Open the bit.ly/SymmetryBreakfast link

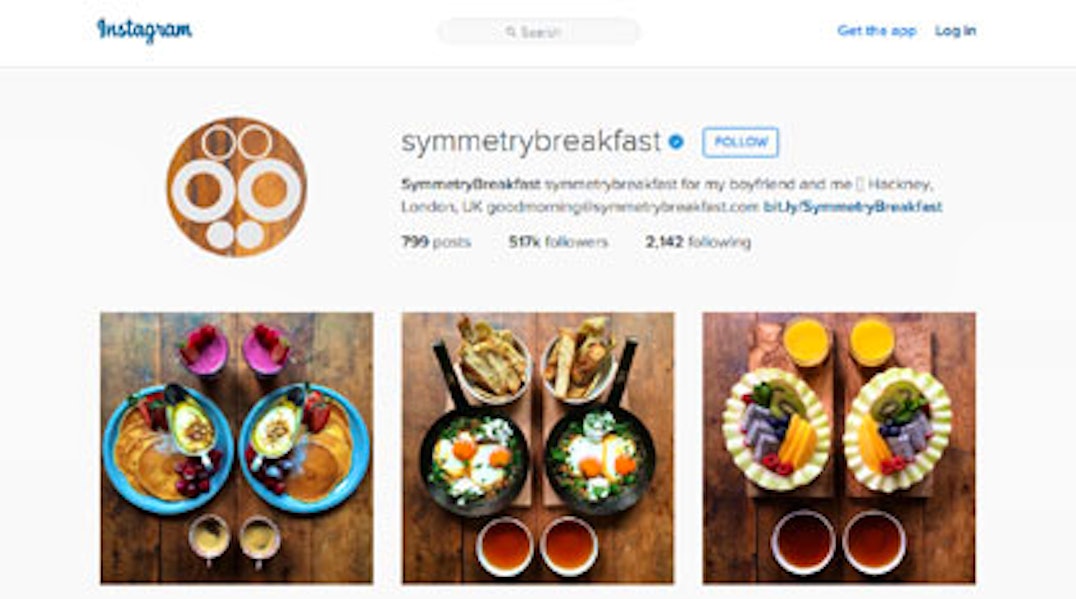[x=852, y=207]
